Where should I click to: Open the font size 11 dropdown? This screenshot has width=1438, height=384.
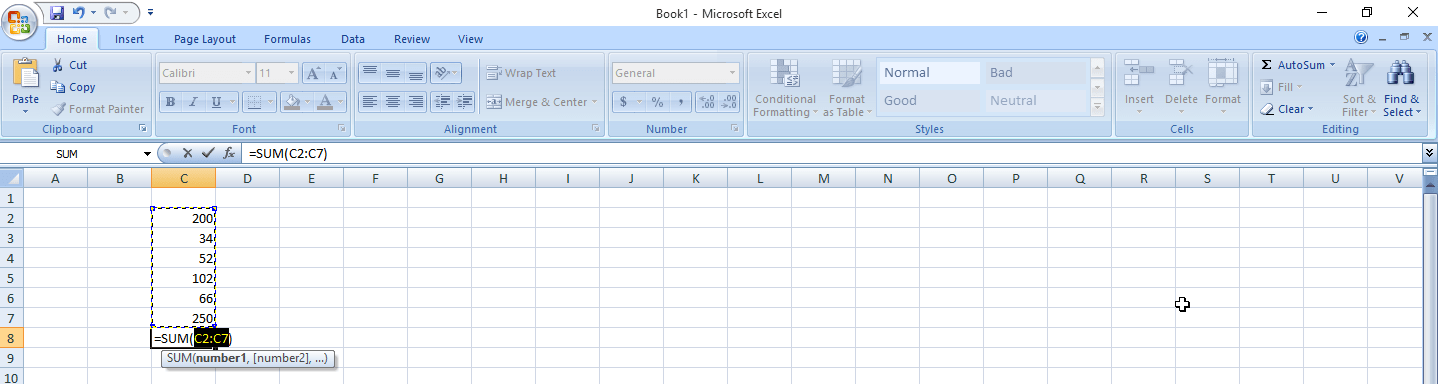(x=292, y=73)
